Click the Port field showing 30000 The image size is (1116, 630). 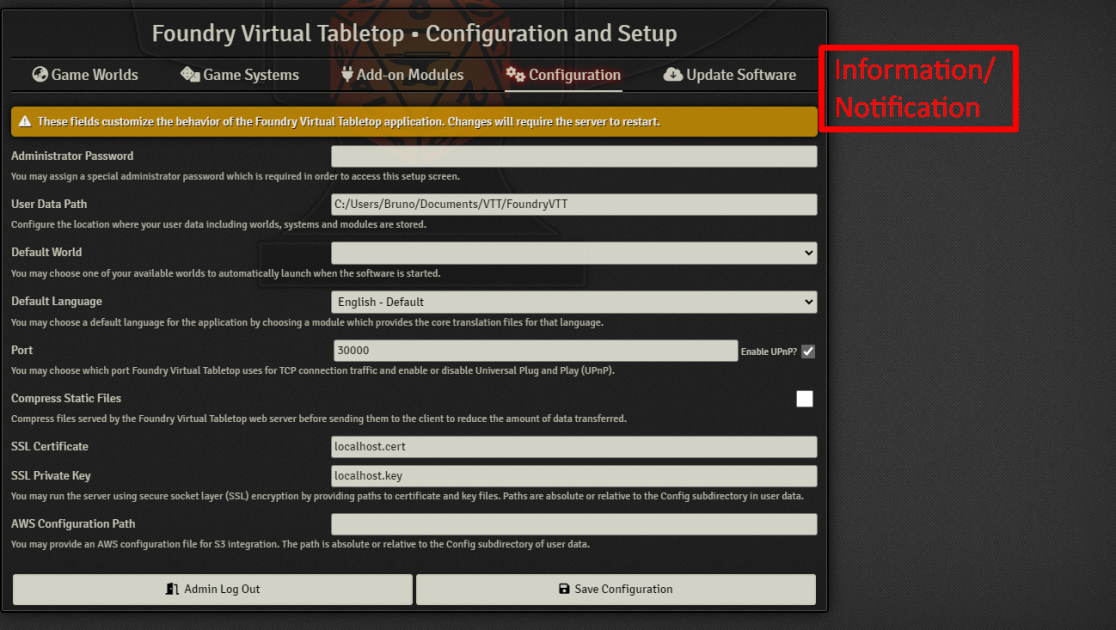[x=535, y=350]
